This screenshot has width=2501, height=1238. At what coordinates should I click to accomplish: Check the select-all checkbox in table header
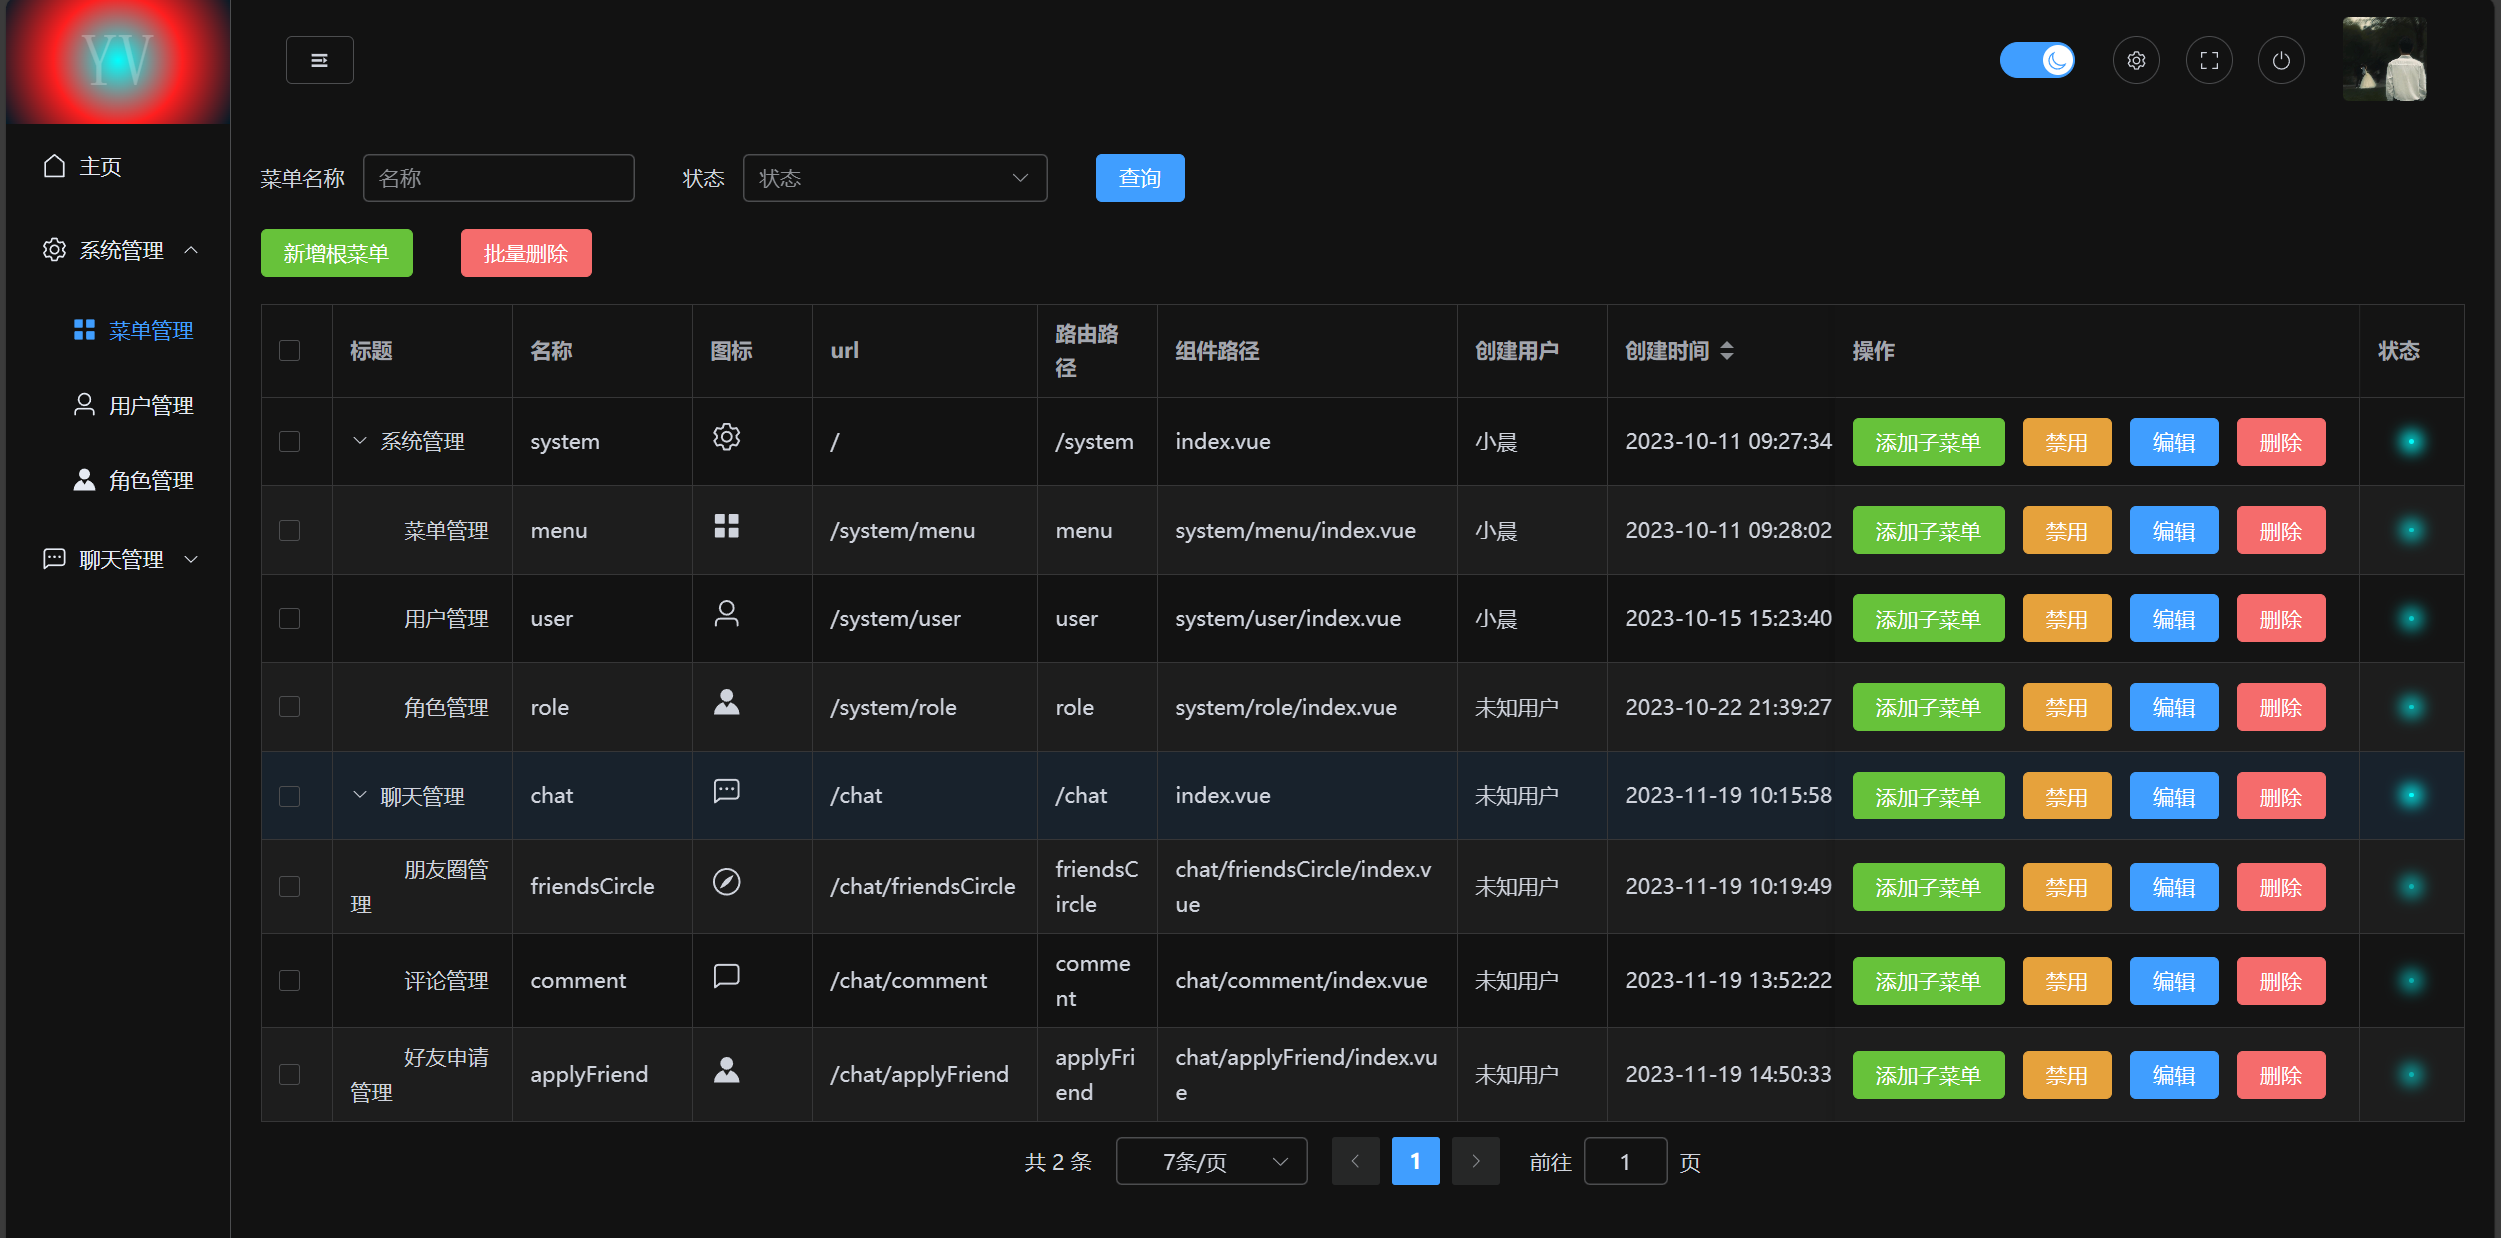pyautogui.click(x=289, y=350)
